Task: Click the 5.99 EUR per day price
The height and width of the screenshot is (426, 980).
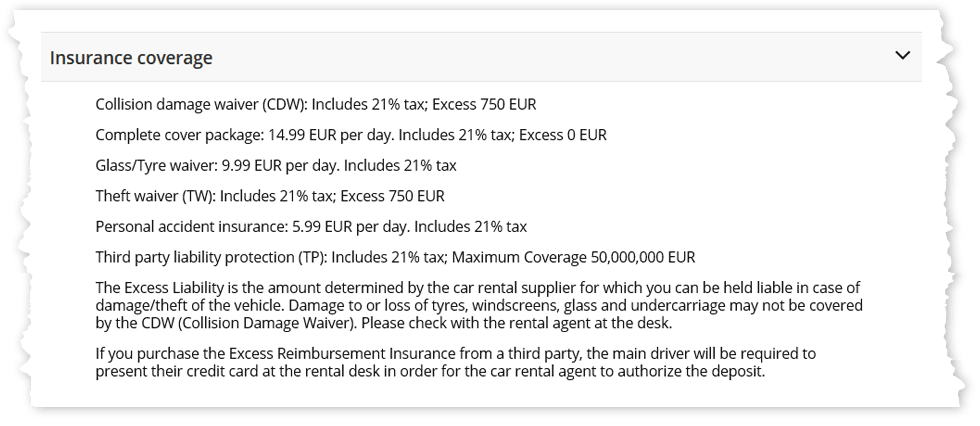Action: tap(350, 226)
